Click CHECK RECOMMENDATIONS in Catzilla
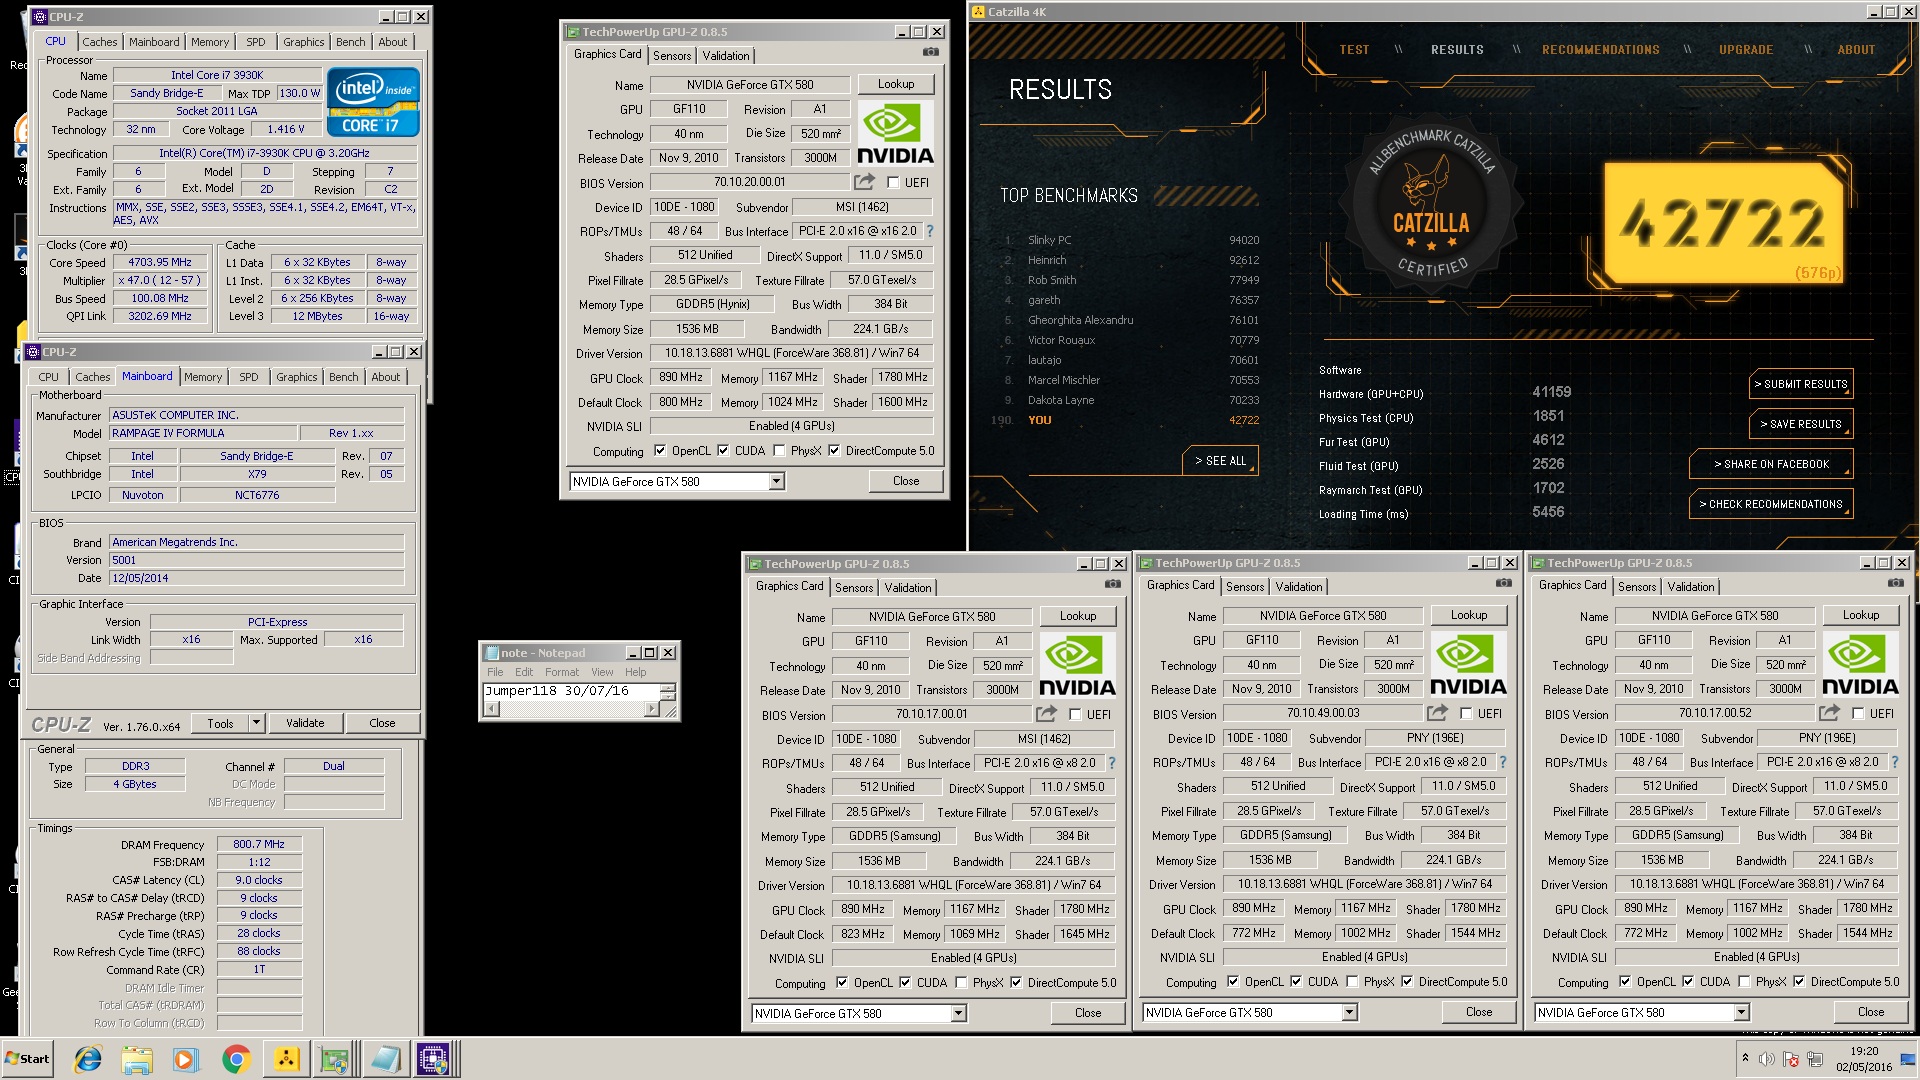 coord(1770,504)
